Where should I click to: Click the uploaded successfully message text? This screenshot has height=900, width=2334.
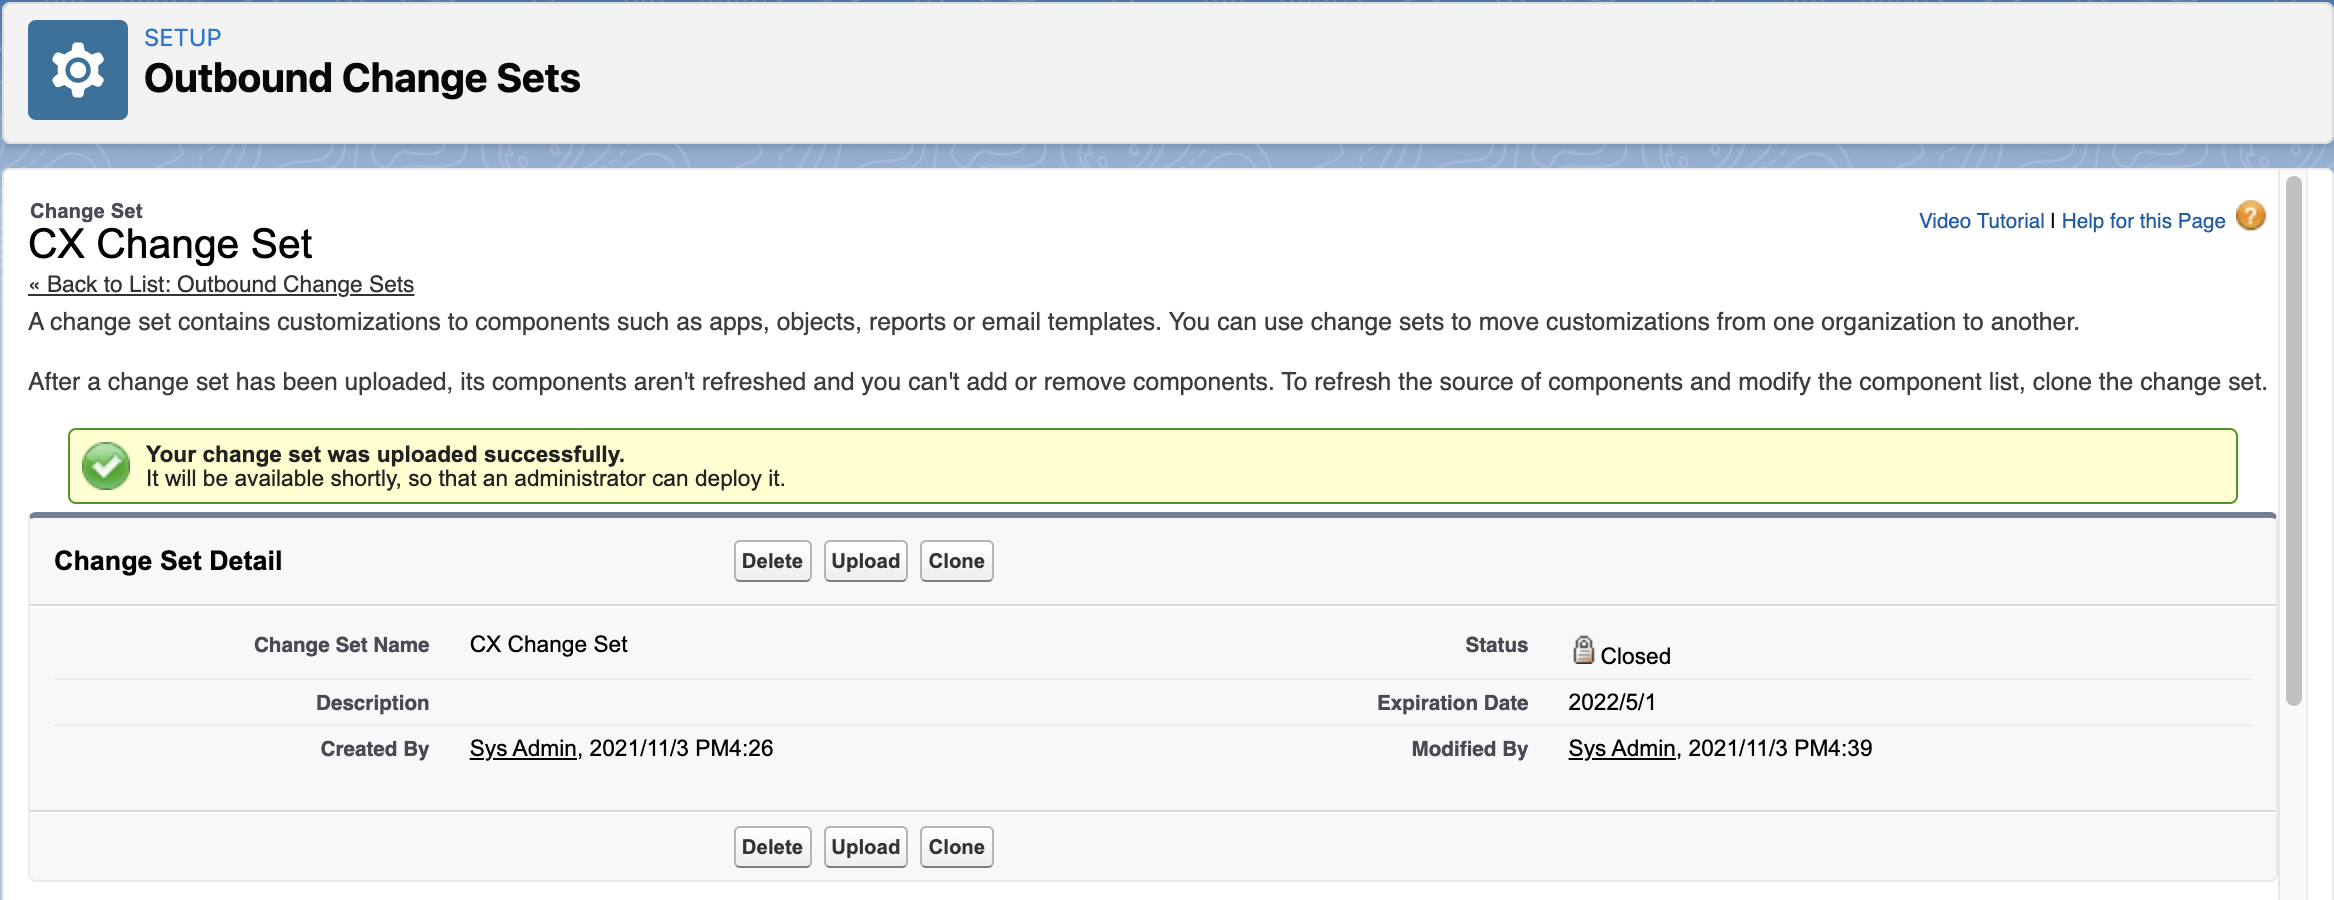pyautogui.click(x=385, y=454)
